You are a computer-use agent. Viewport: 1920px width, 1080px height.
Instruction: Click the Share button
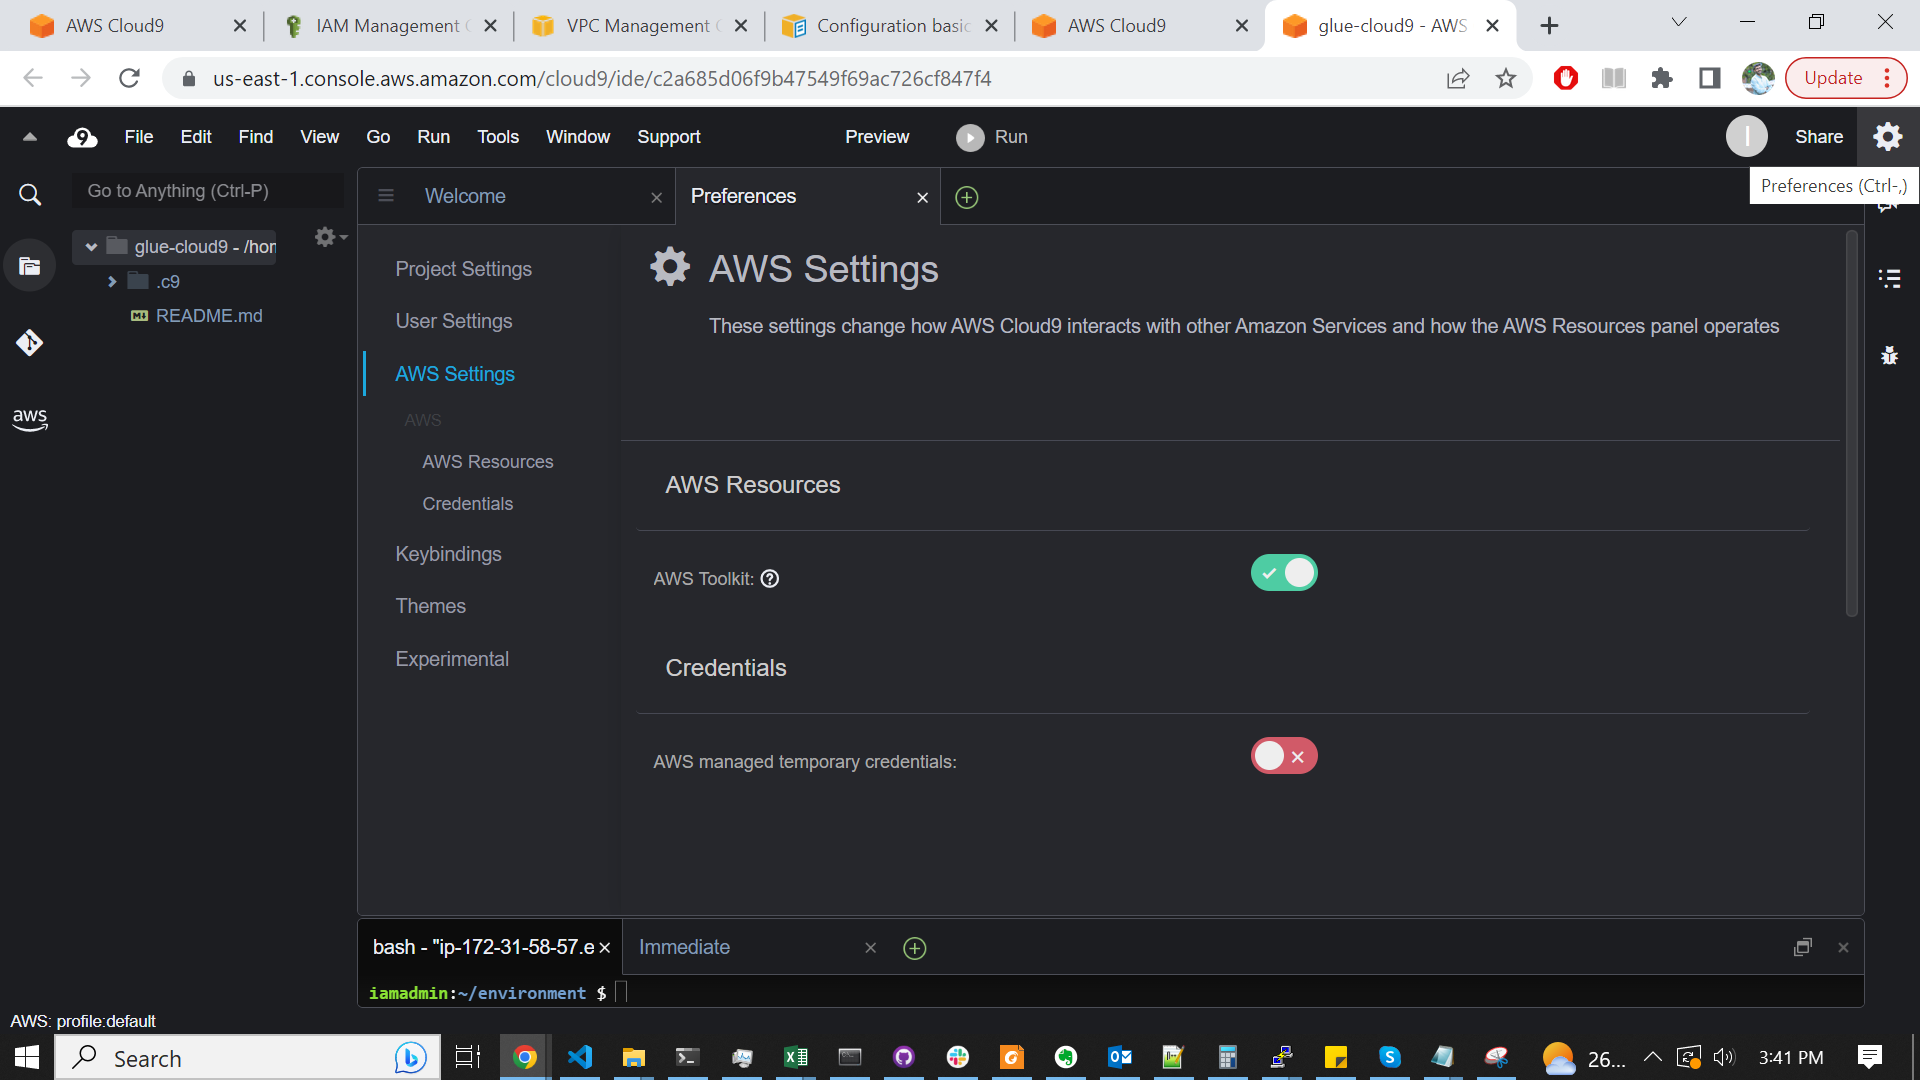pos(1819,137)
